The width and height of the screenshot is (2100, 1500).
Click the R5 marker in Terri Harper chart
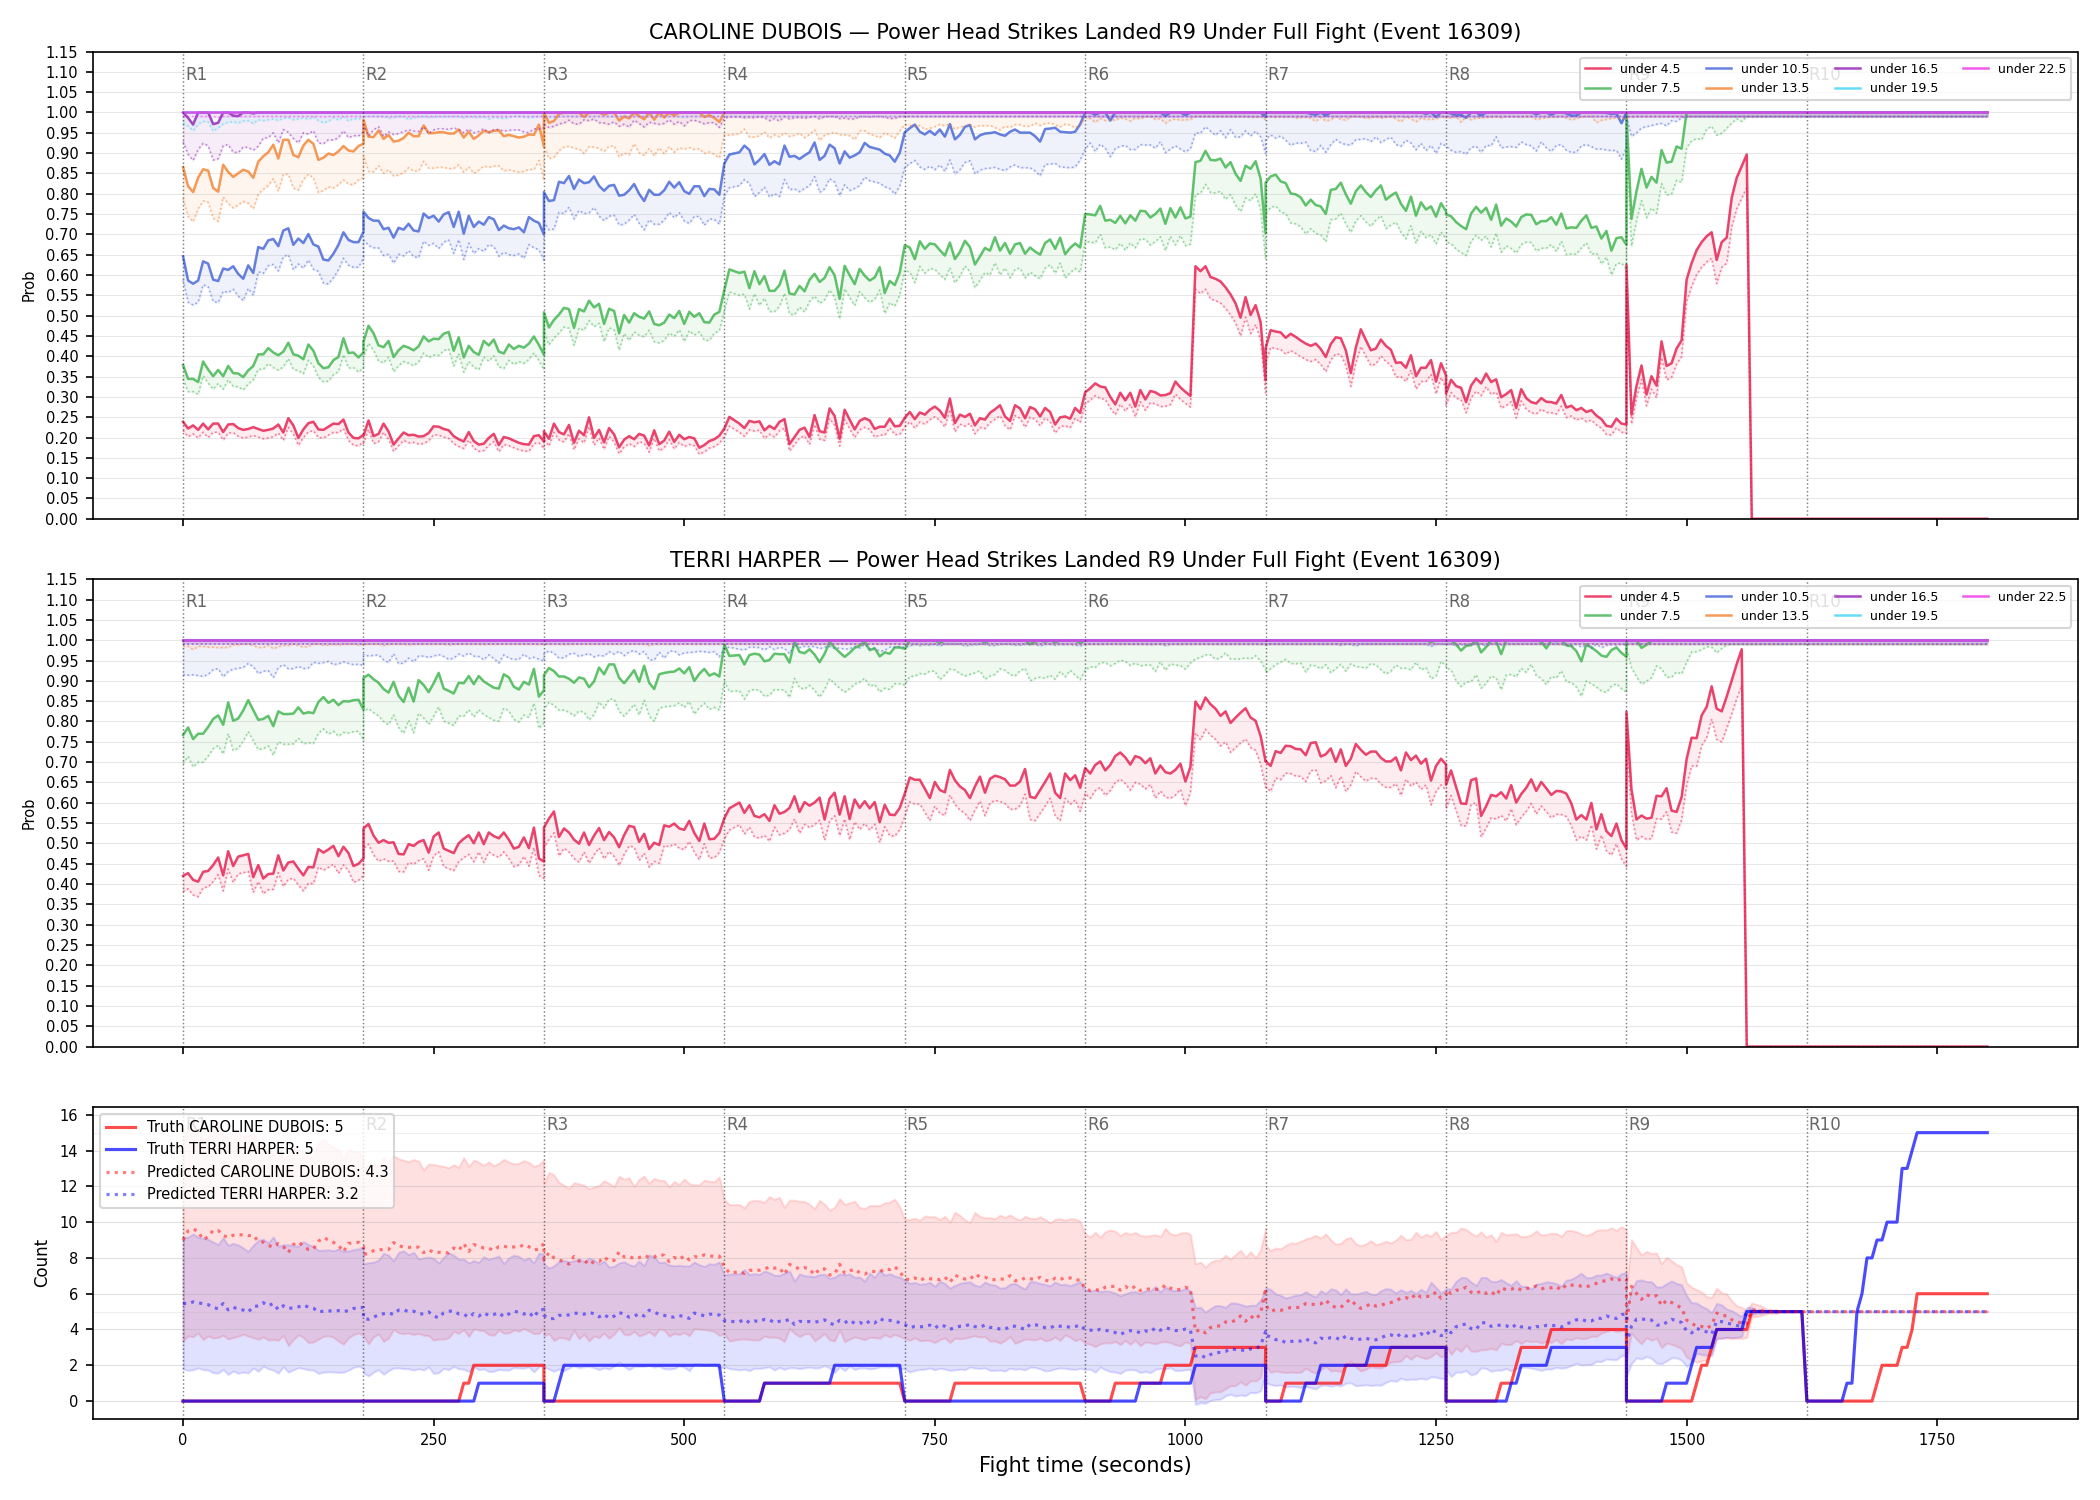(x=917, y=601)
